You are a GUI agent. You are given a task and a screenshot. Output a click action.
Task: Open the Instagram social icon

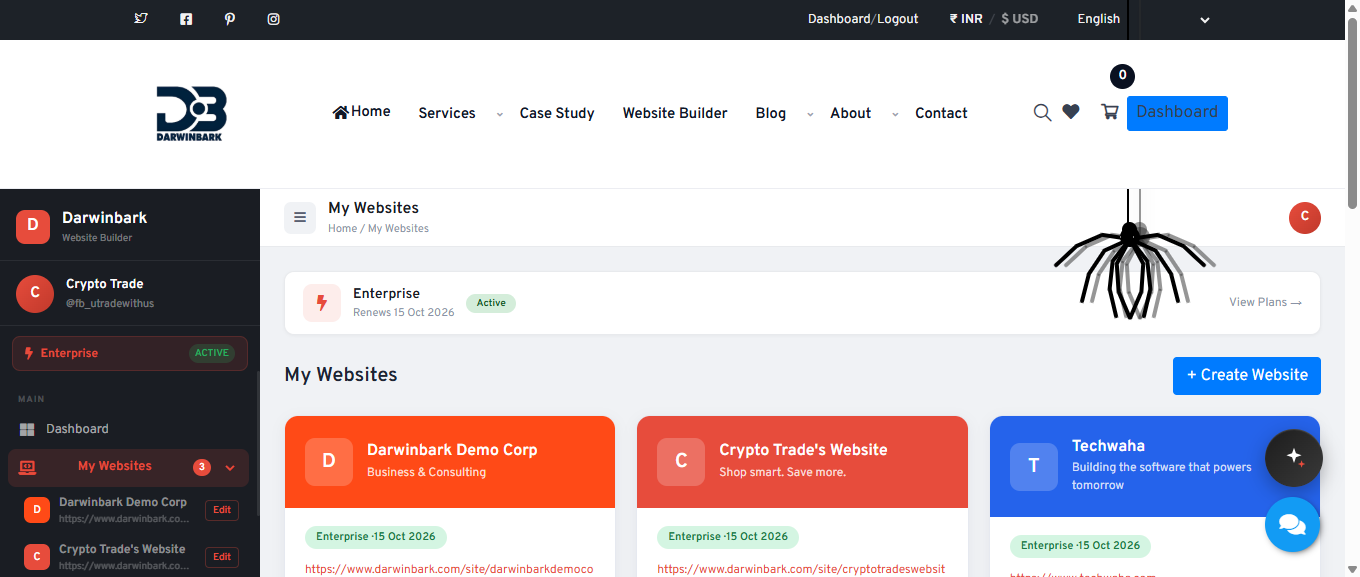coord(274,18)
